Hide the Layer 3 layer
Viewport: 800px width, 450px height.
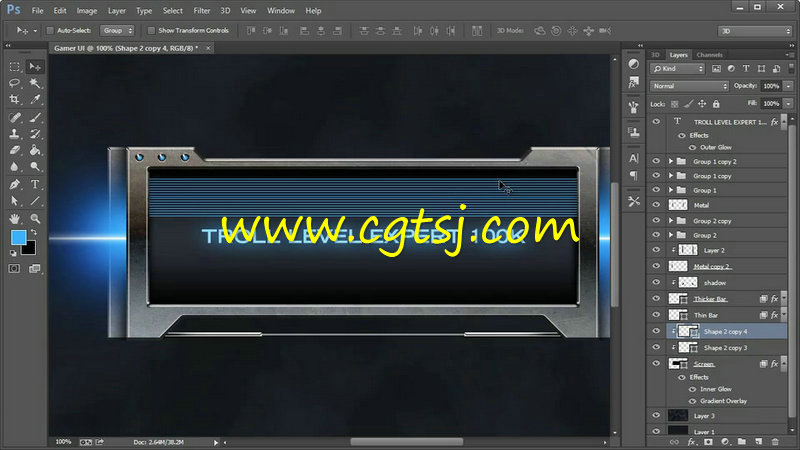tap(656, 416)
